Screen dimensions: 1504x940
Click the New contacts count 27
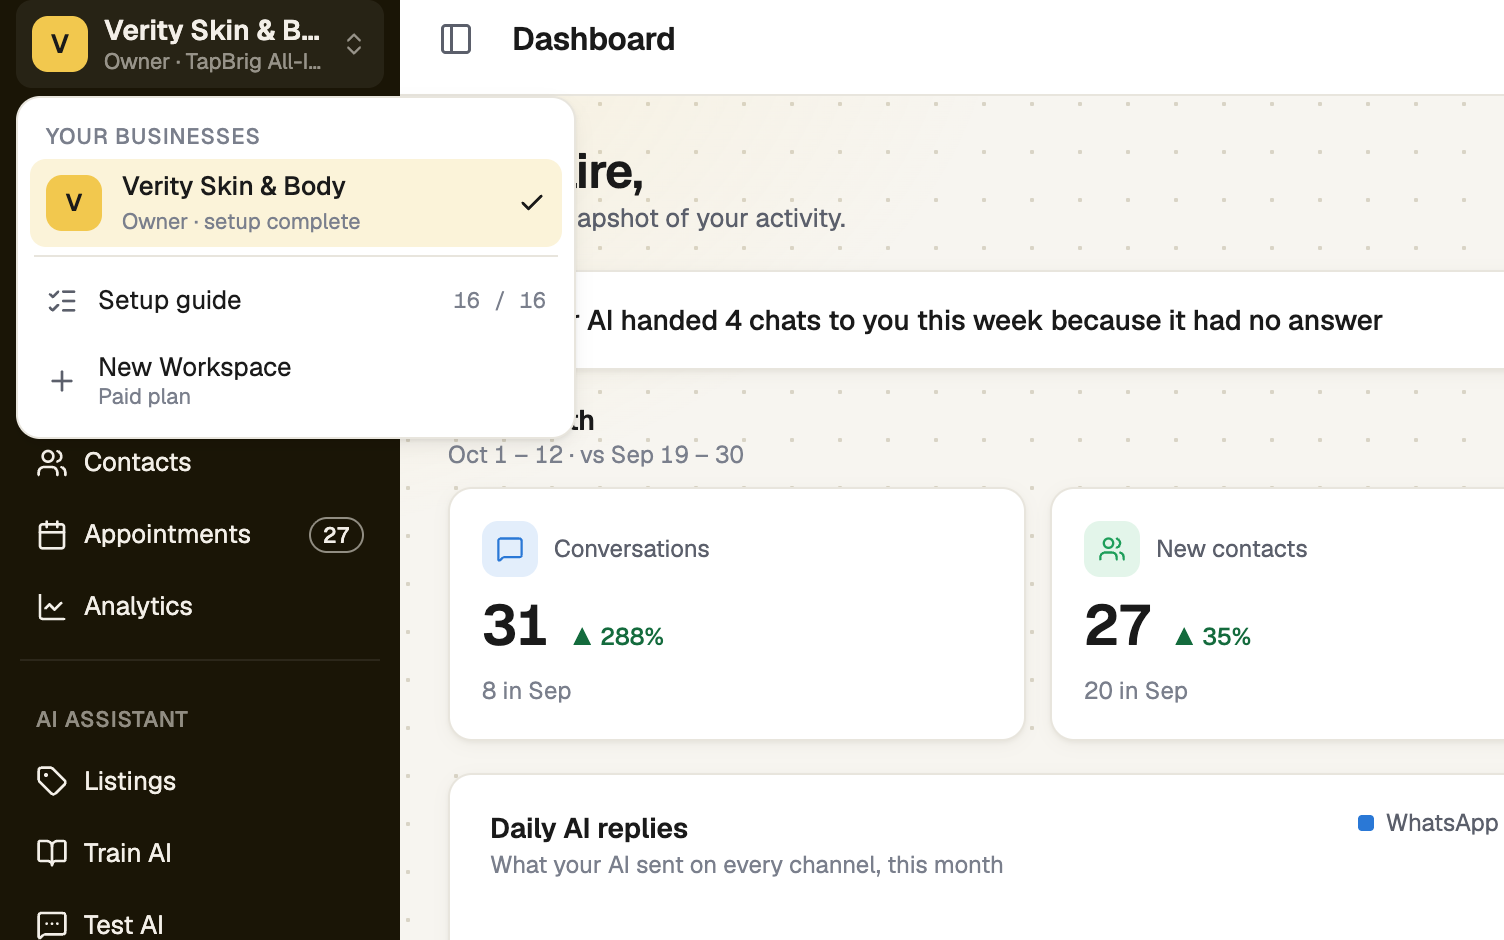pos(1118,626)
